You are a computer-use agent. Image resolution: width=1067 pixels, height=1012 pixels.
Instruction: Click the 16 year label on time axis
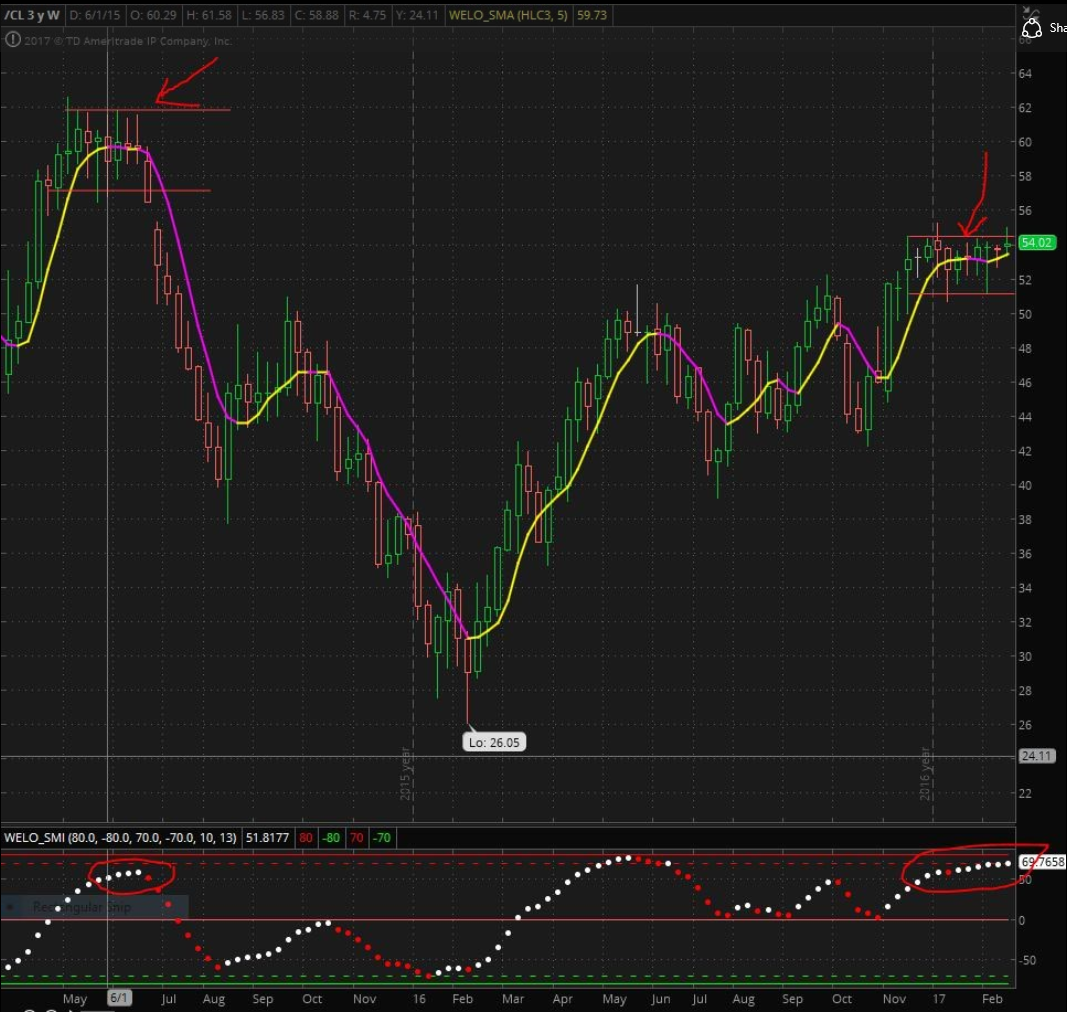419,998
